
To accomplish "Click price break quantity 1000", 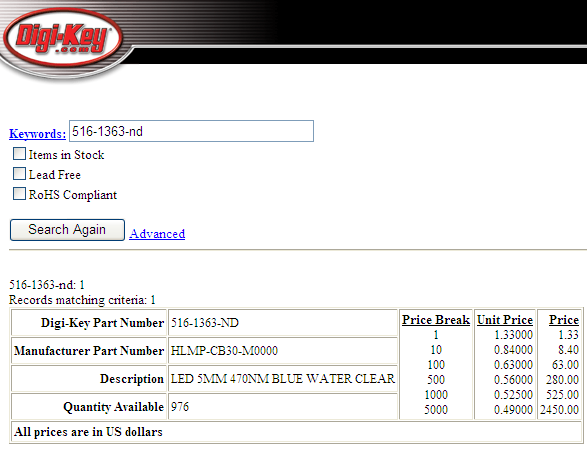I will point(436,395).
